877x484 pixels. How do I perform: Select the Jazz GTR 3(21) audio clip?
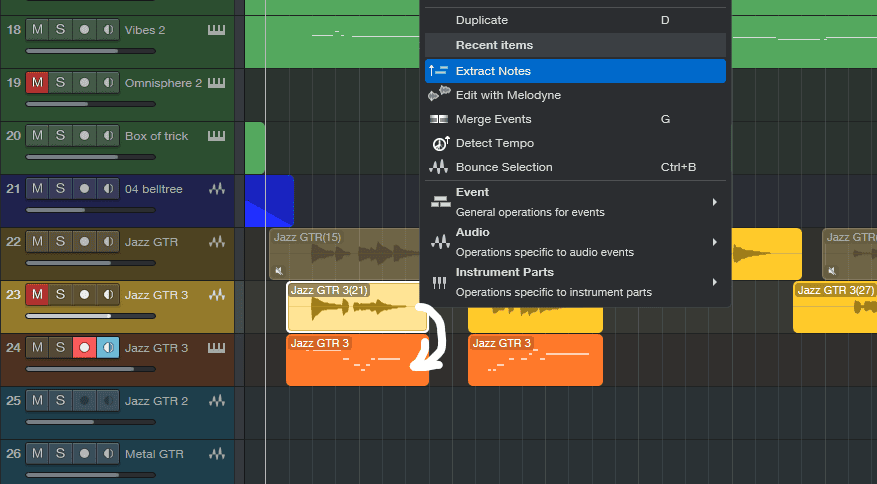[x=356, y=310]
